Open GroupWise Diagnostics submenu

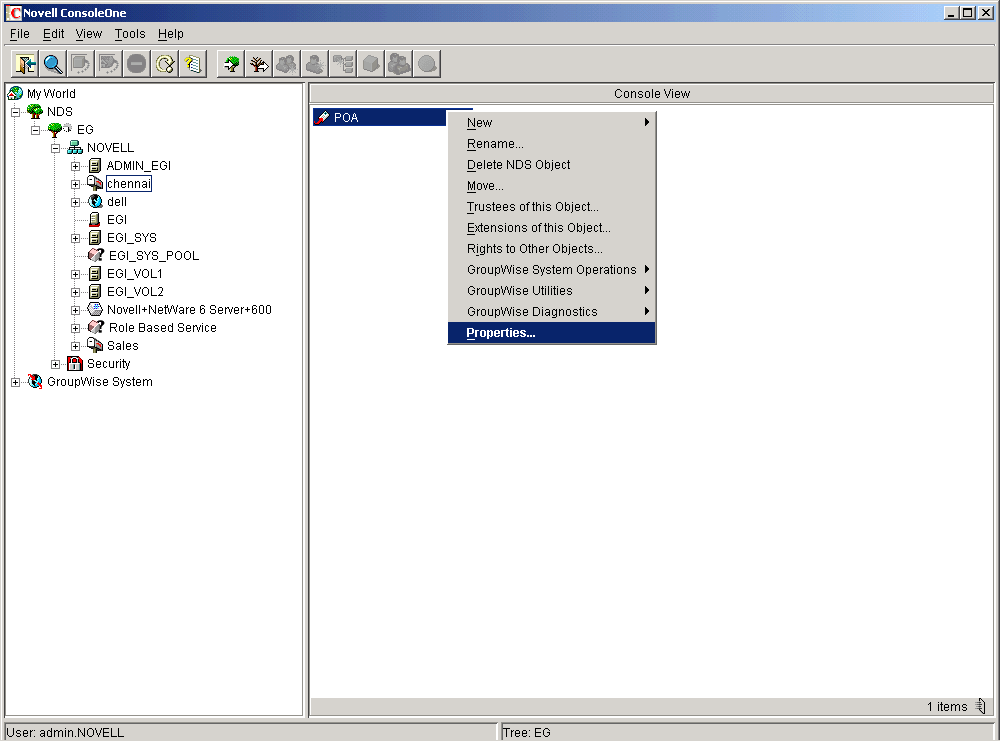(x=552, y=312)
